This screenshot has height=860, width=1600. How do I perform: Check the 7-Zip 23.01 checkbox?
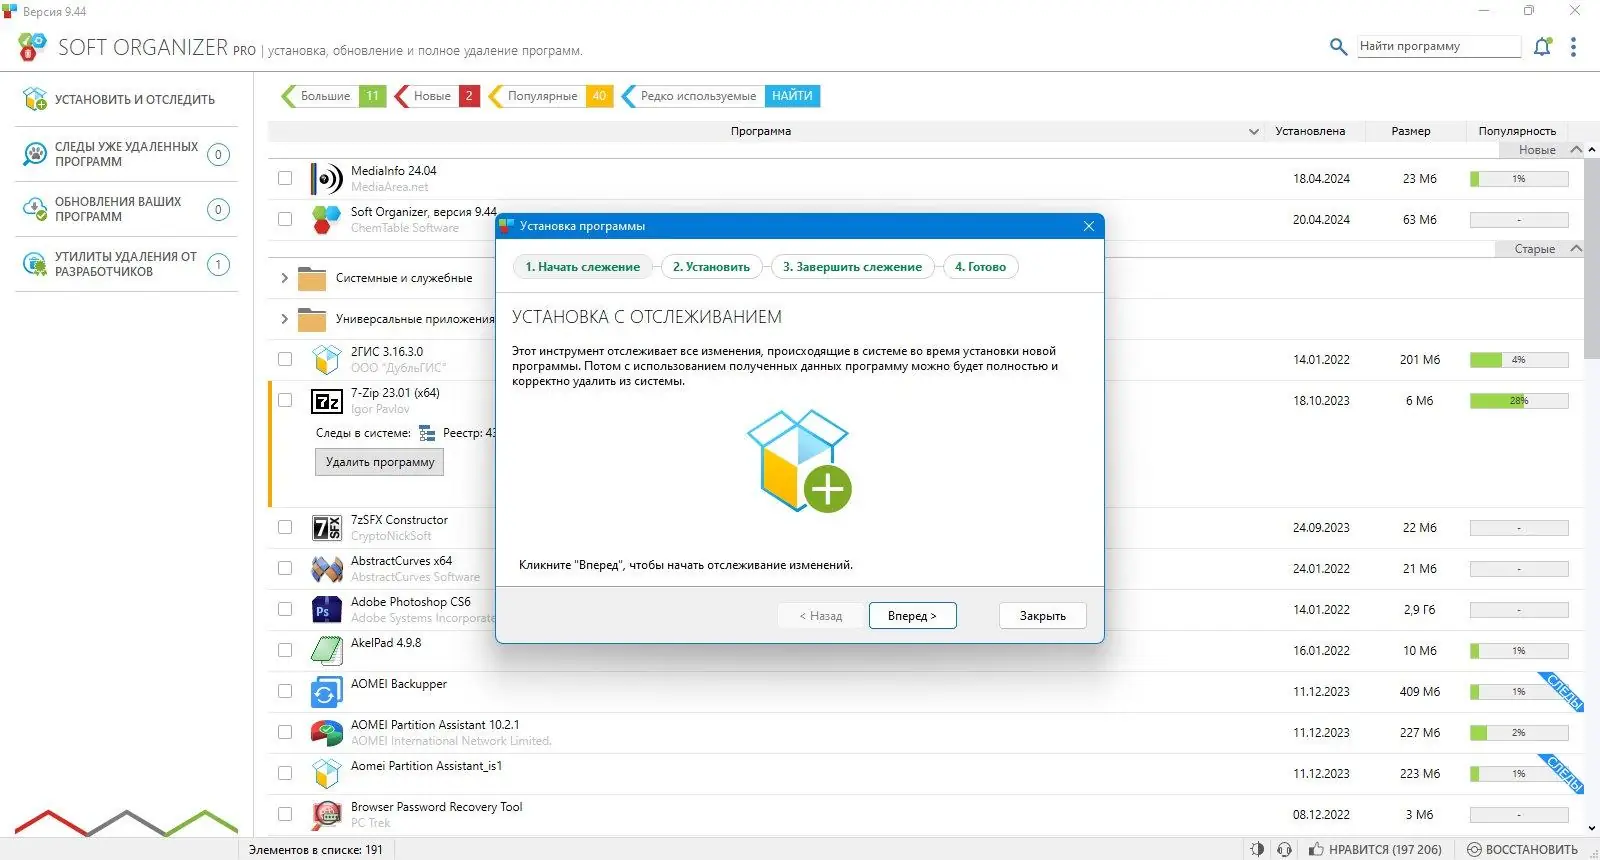[285, 400]
